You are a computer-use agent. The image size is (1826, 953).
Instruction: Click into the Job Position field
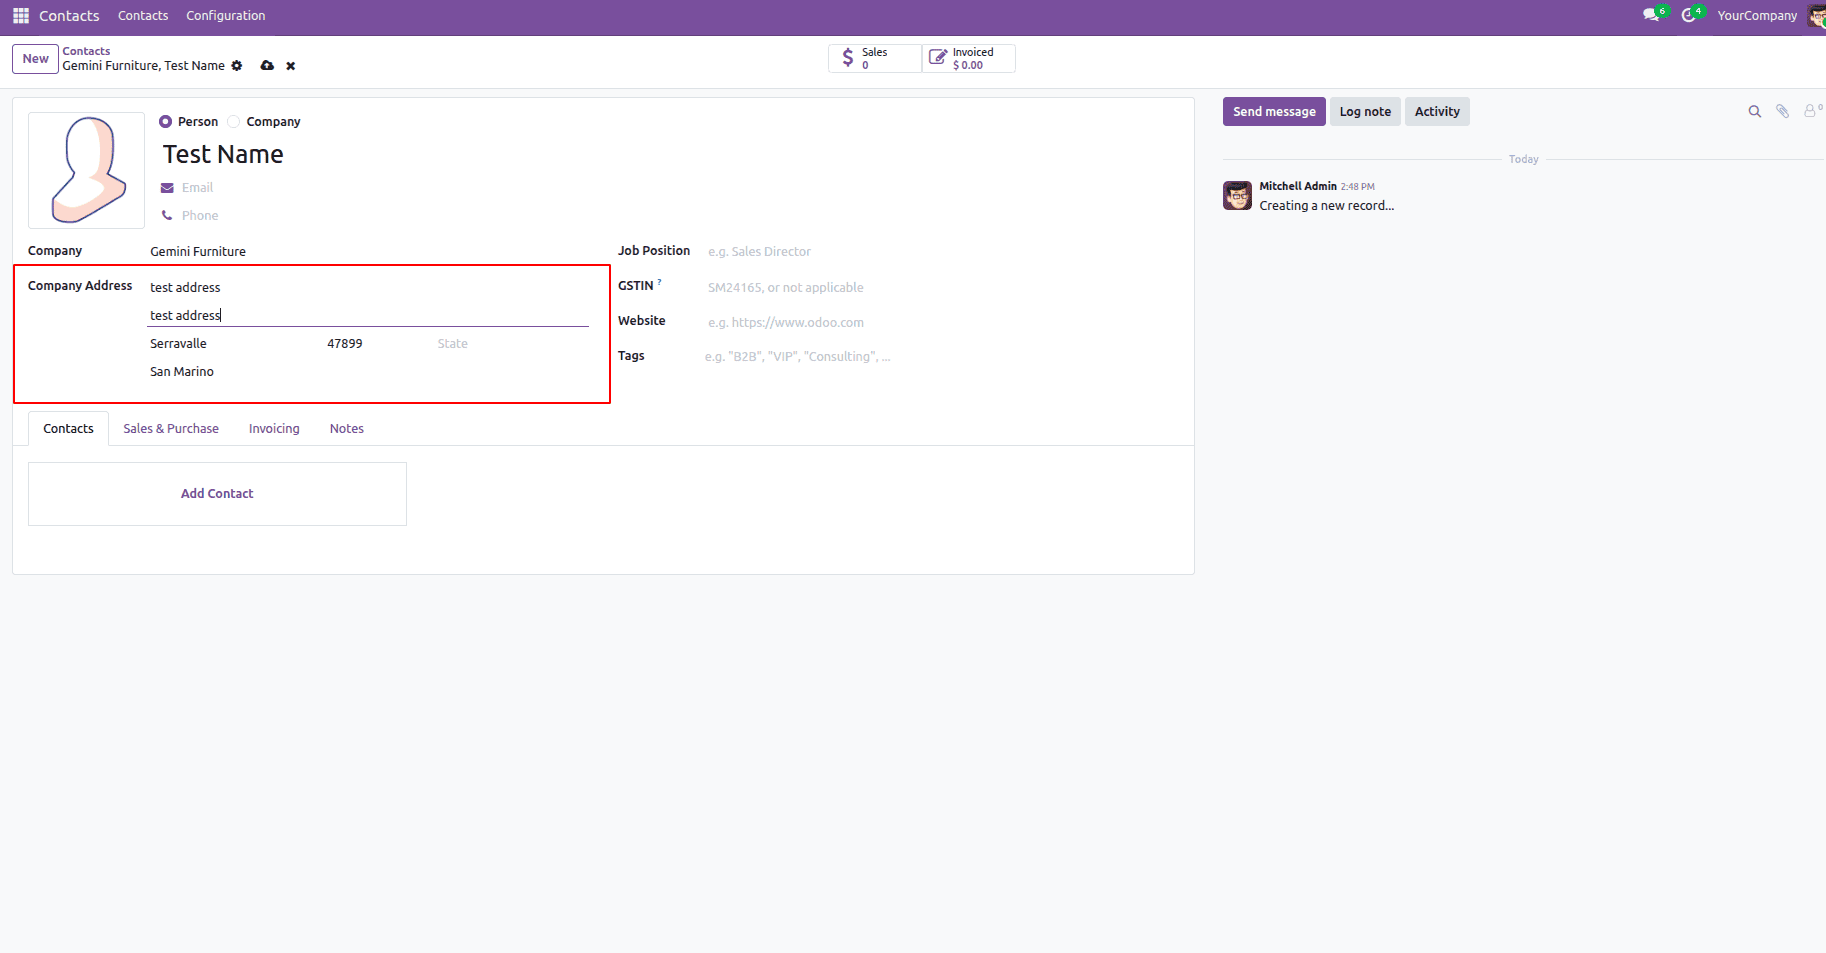pos(942,252)
